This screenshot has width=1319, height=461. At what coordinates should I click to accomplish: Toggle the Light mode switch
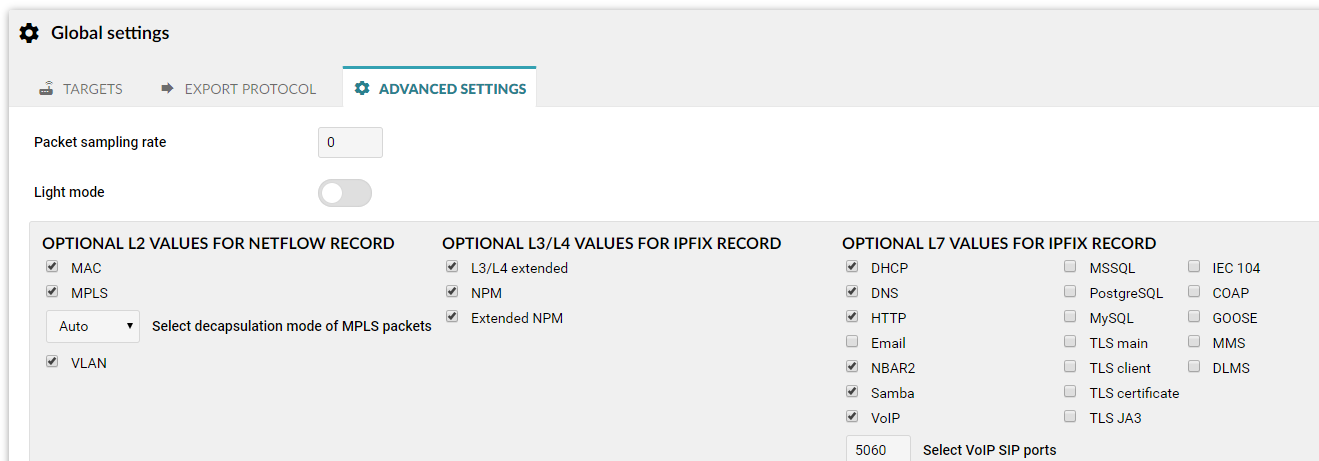click(345, 193)
